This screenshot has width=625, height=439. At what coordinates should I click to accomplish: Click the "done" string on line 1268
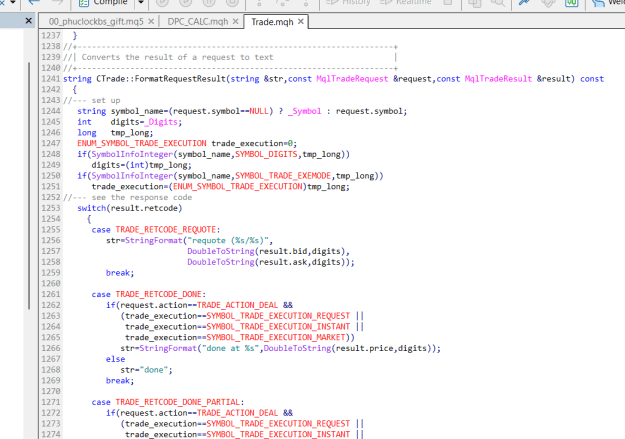tap(154, 370)
